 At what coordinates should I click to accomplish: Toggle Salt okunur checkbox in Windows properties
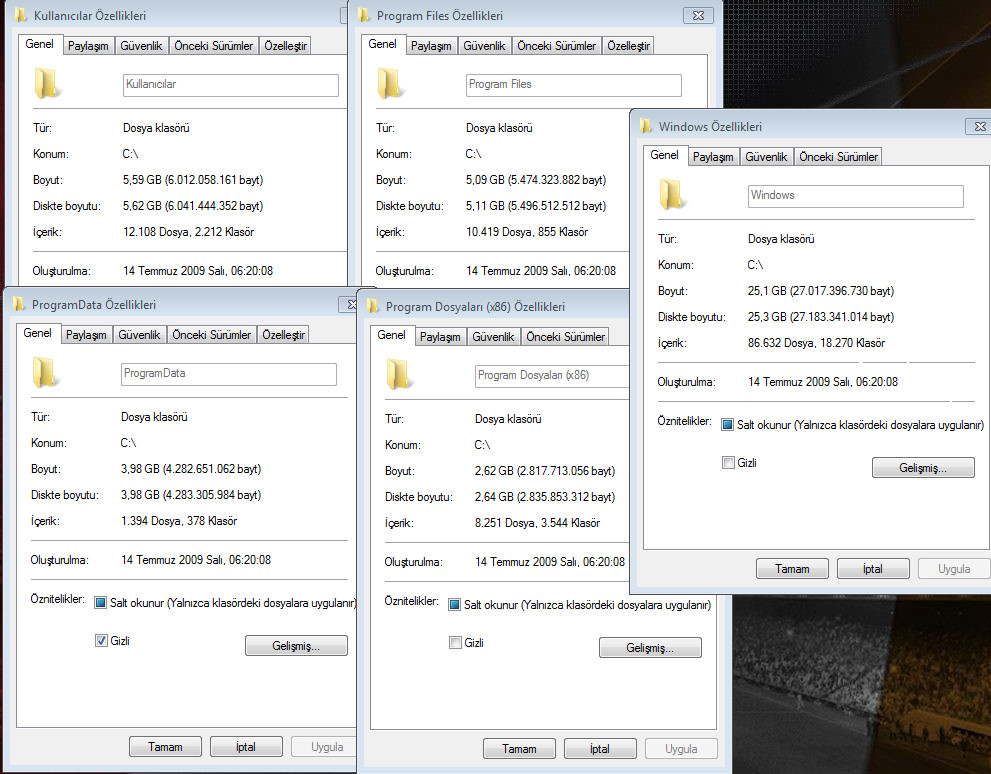(x=727, y=425)
